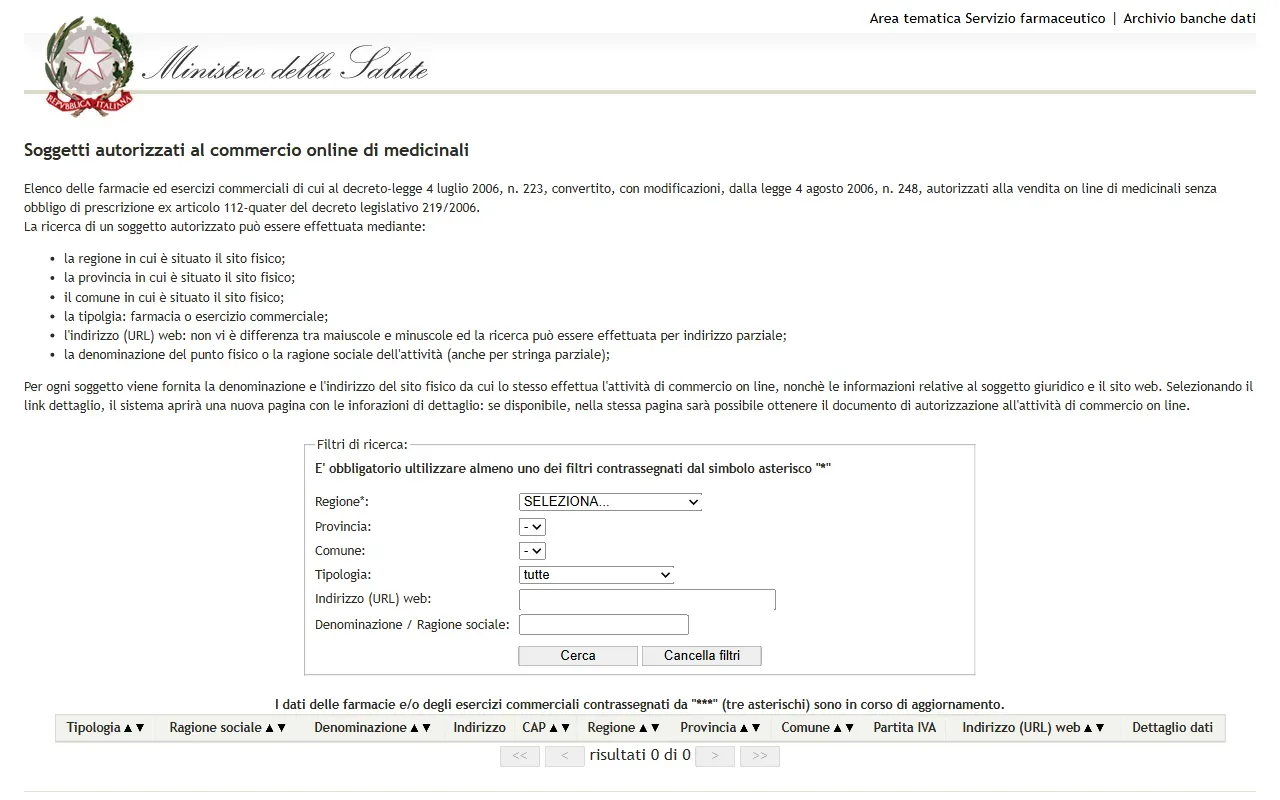Sort Comune column ascending with up arrow

click(x=838, y=728)
